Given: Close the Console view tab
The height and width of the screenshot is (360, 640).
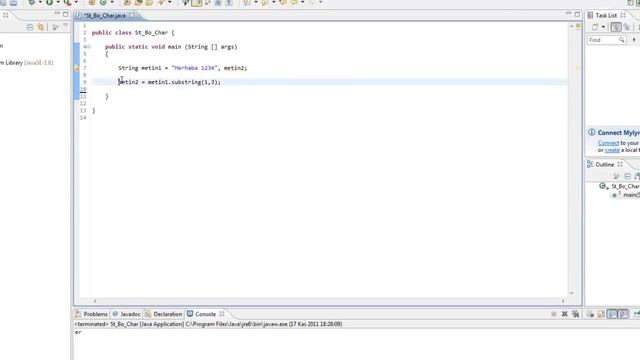Looking at the screenshot, I should [222, 314].
